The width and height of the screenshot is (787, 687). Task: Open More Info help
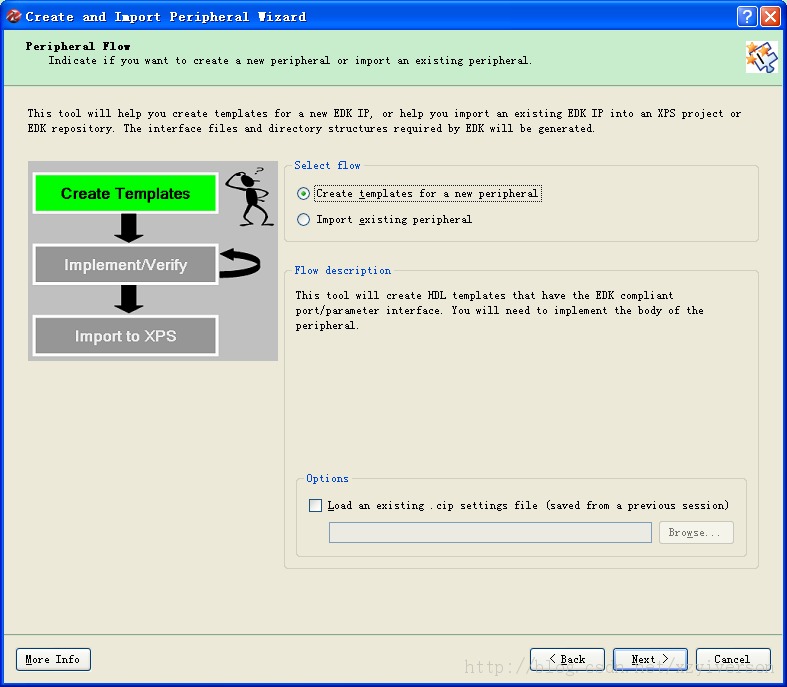click(x=53, y=659)
